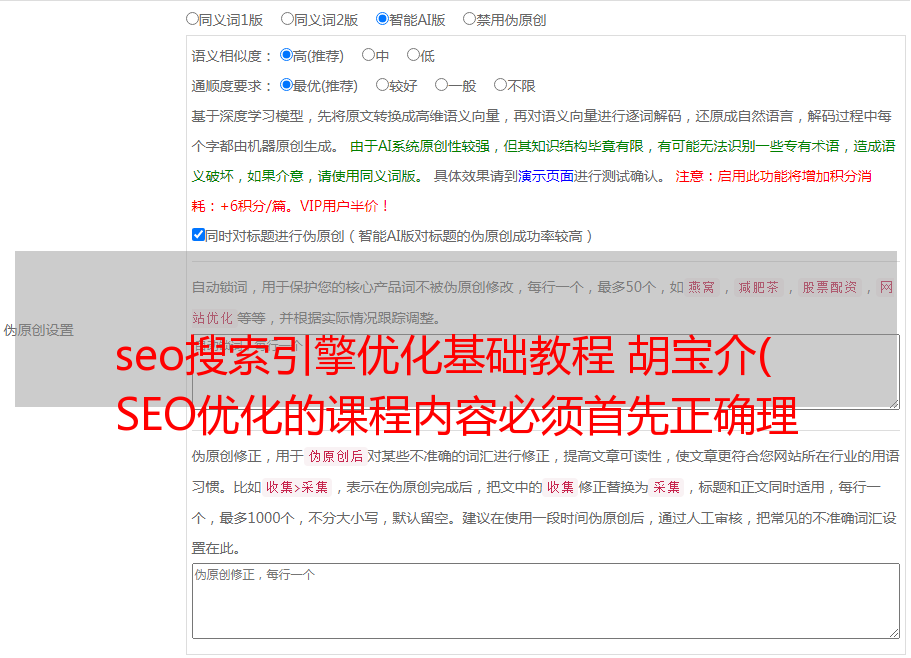Set 语义相似度 to 中
Viewport: 911px width, 658px height.
[368, 55]
